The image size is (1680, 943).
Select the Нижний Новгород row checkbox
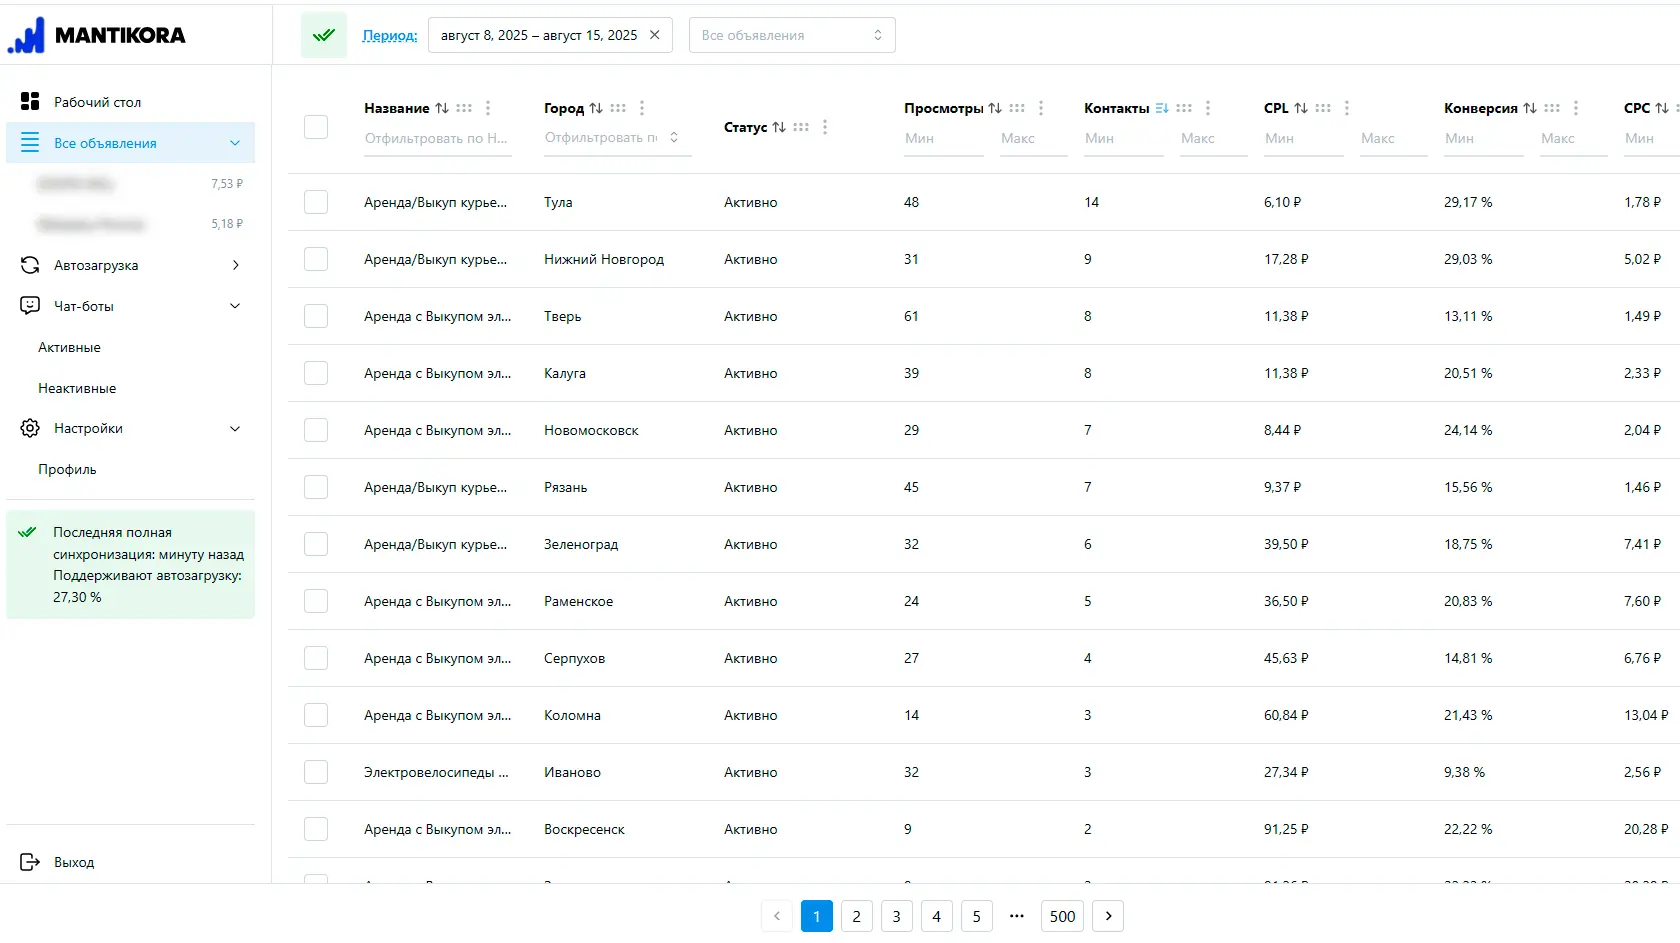[316, 259]
